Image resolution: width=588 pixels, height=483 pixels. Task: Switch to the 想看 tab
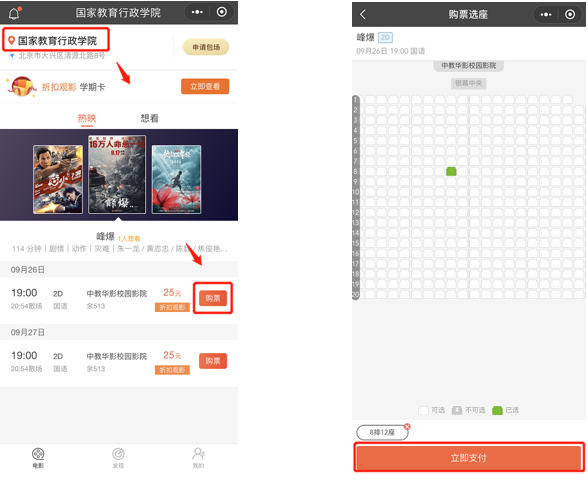[x=149, y=118]
